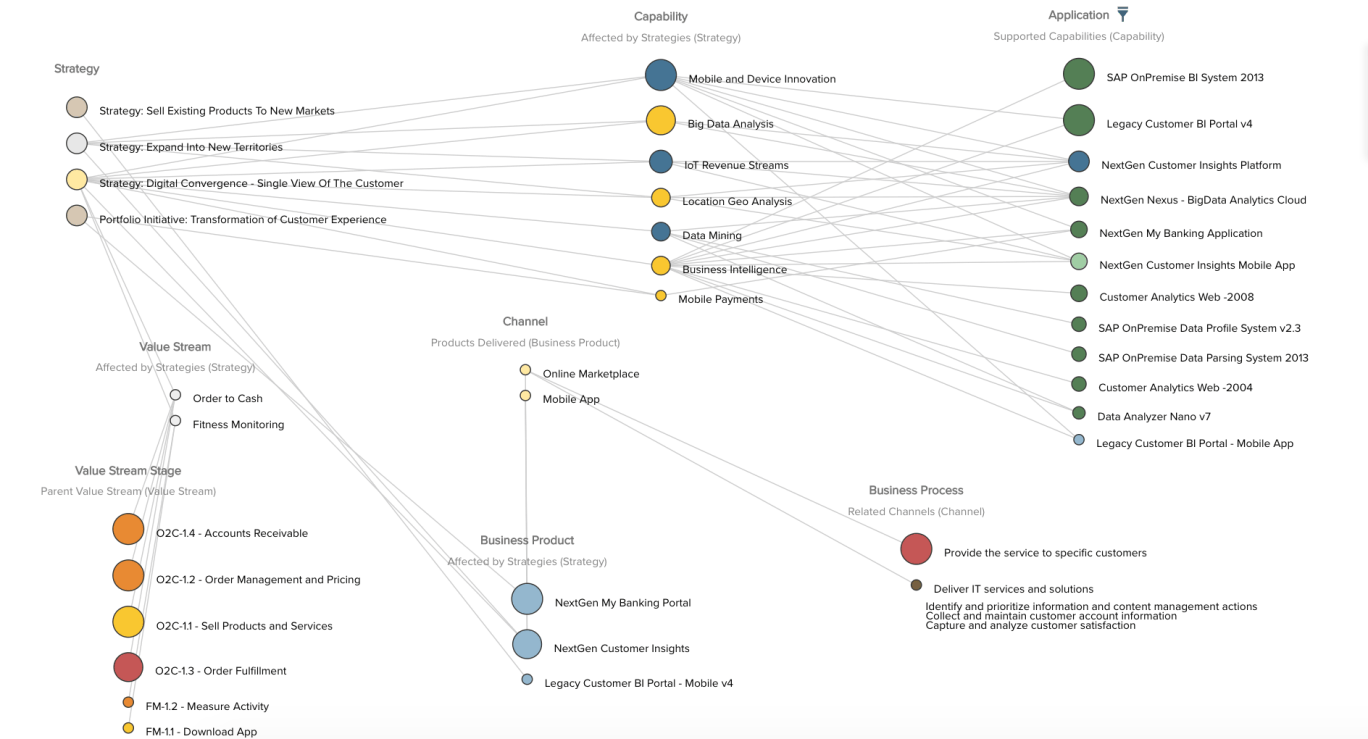The height and width of the screenshot is (739, 1368).
Task: Click the Customer Analytics Web -2004 node
Action: pos(1079,384)
